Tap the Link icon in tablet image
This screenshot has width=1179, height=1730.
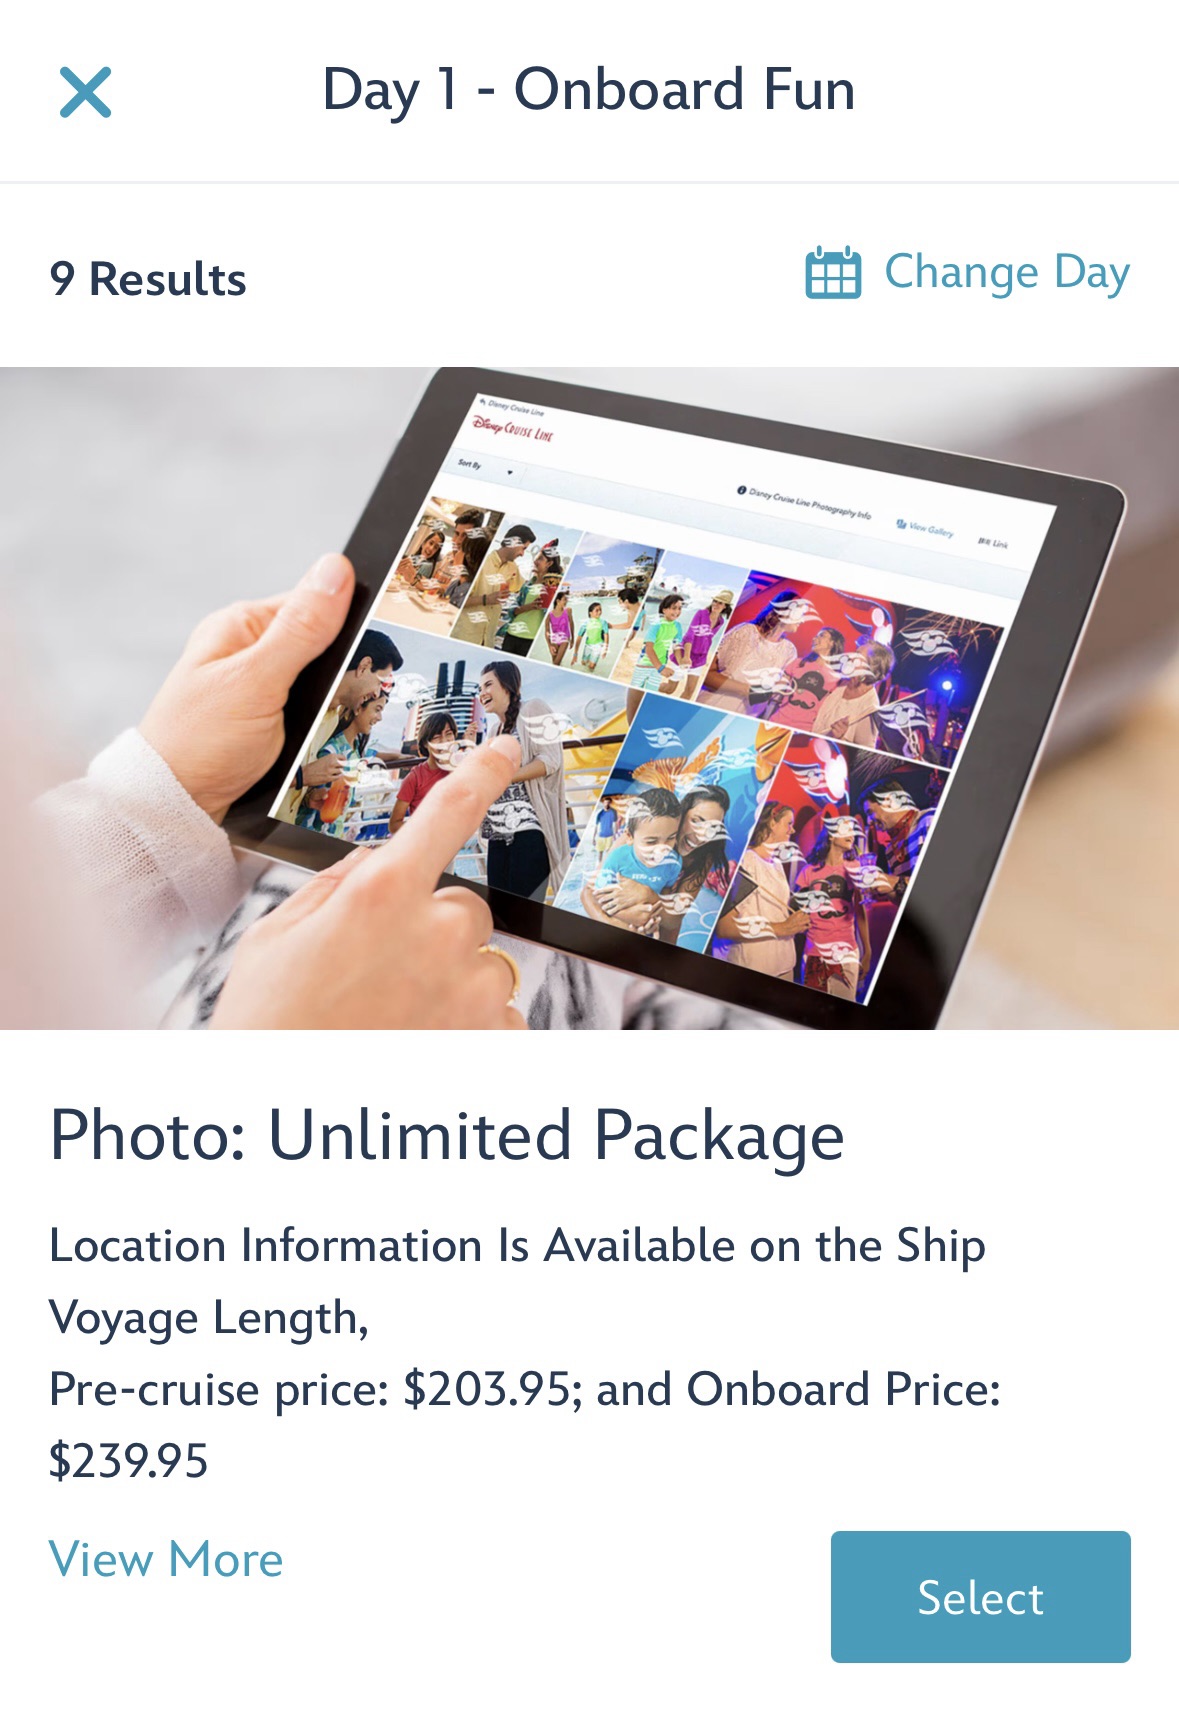994,543
